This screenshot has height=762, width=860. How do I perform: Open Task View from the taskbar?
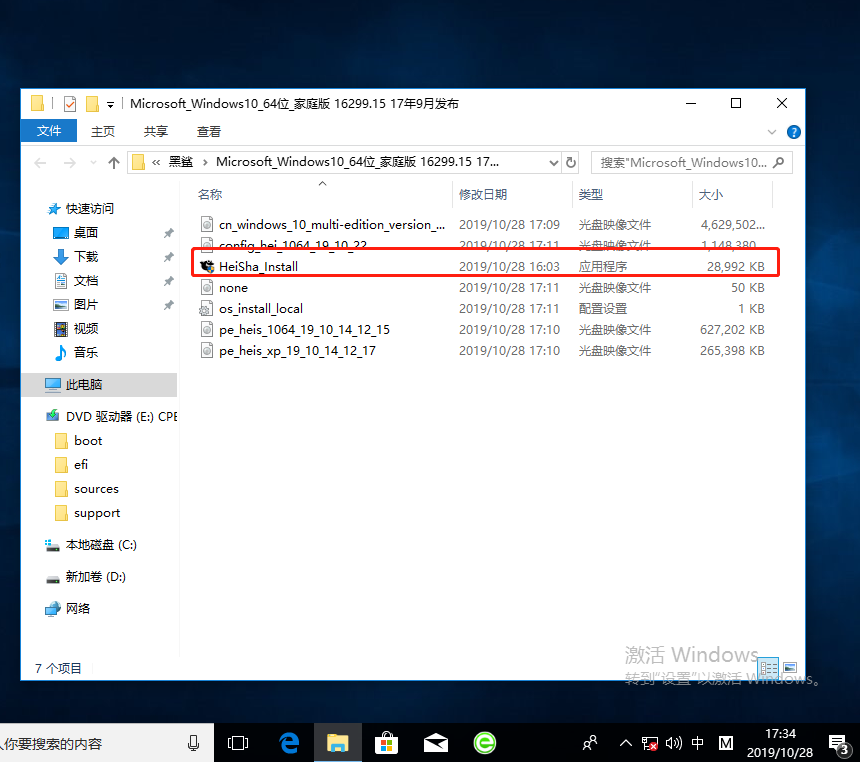point(238,742)
